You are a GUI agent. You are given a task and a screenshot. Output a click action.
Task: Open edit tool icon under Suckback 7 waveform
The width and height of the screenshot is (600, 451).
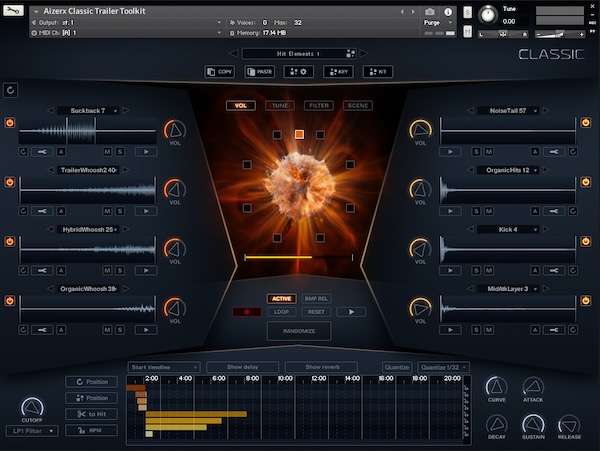point(42,152)
